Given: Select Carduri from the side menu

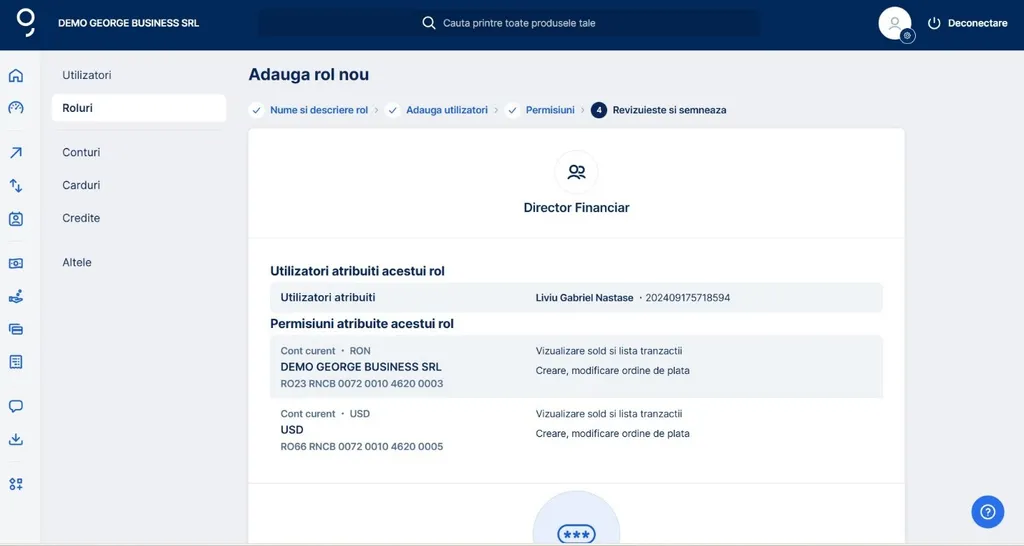Looking at the screenshot, I should (81, 185).
